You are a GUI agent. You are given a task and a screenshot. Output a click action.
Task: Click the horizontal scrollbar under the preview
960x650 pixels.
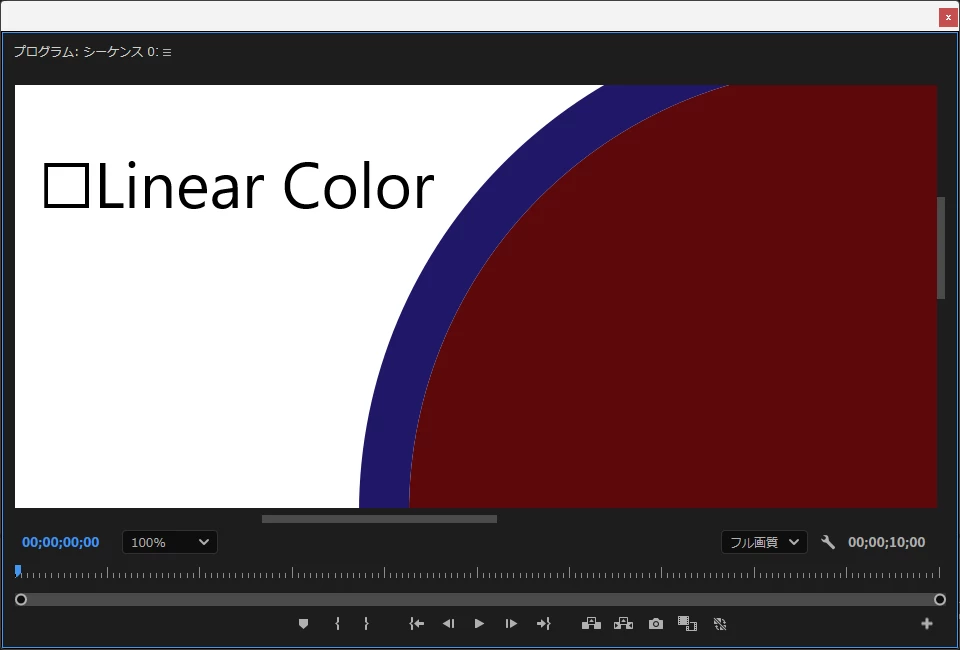380,519
